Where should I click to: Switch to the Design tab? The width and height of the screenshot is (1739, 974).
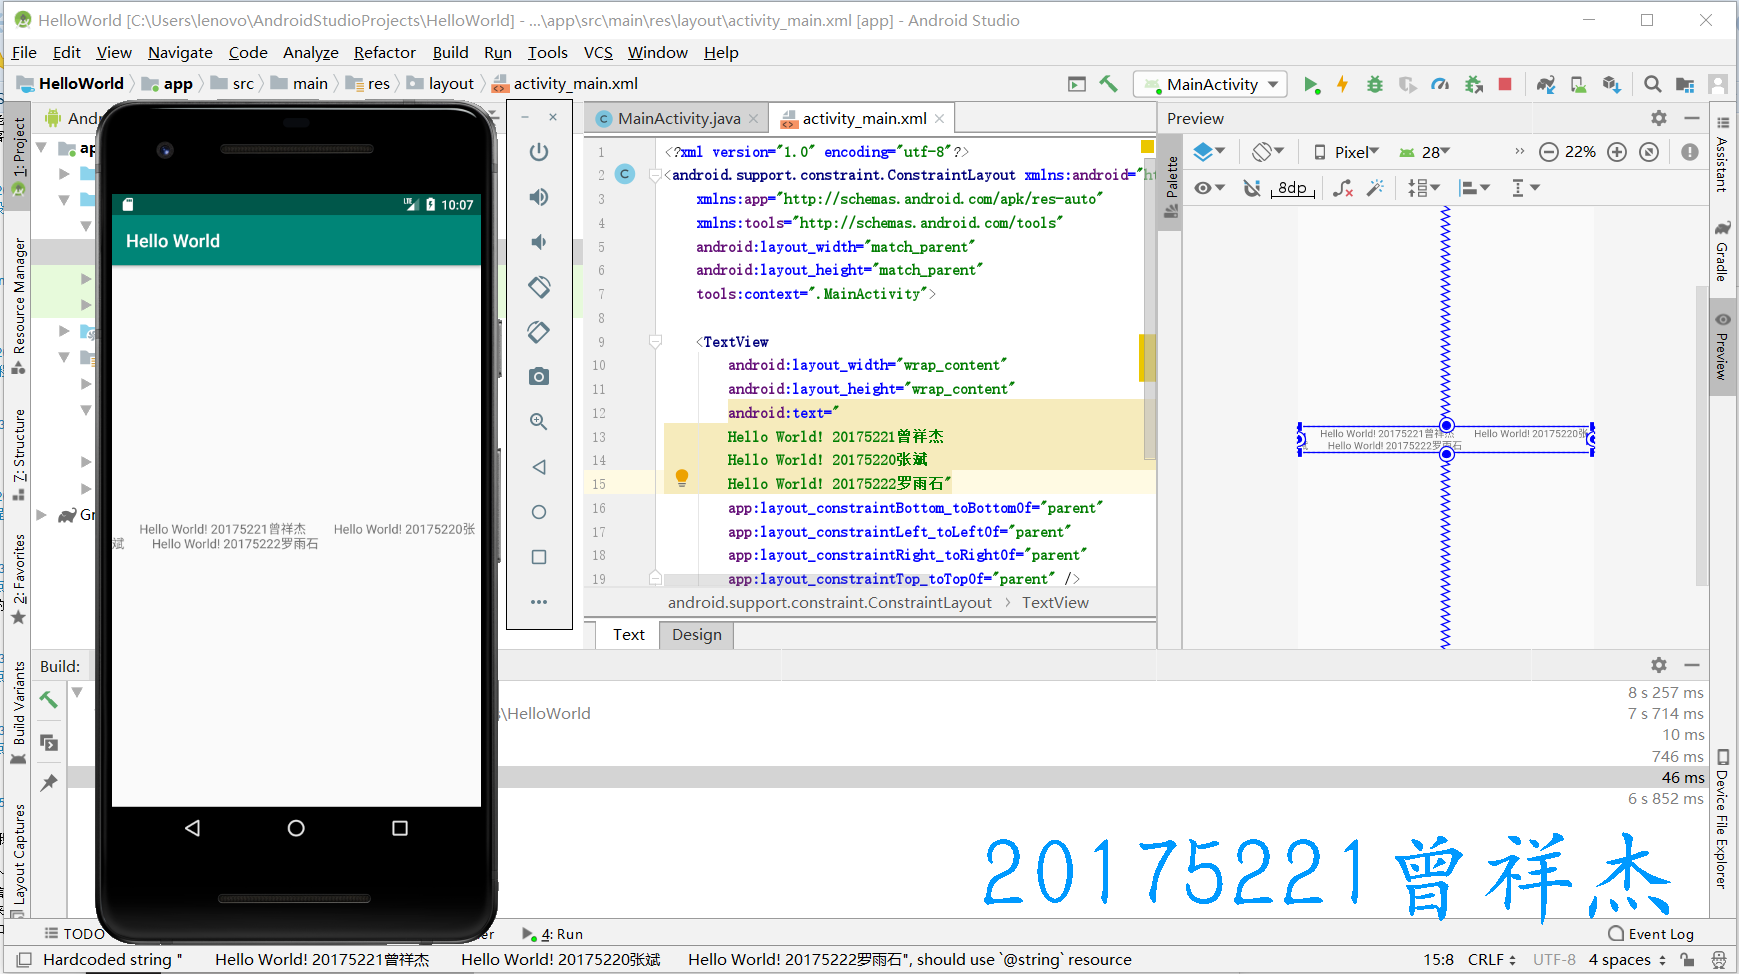click(697, 635)
